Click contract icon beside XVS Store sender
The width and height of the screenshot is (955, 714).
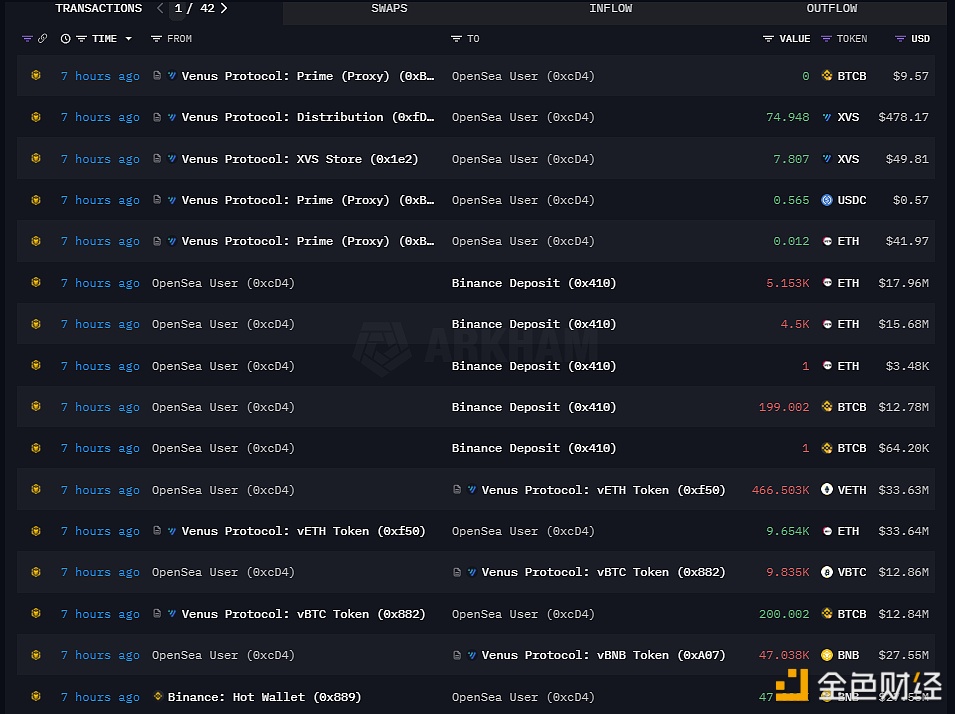click(x=157, y=158)
